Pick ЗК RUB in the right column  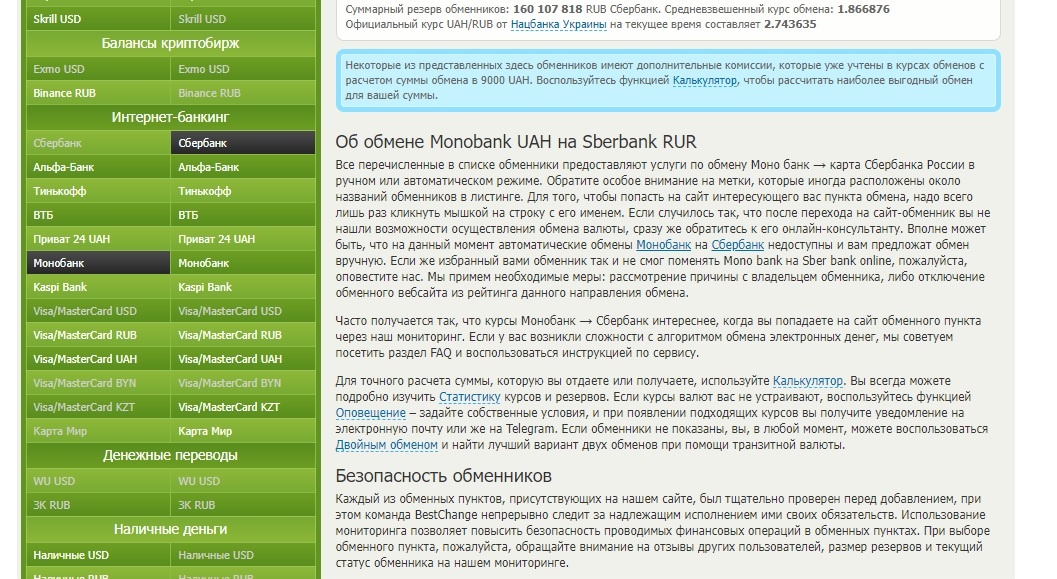[x=243, y=505]
